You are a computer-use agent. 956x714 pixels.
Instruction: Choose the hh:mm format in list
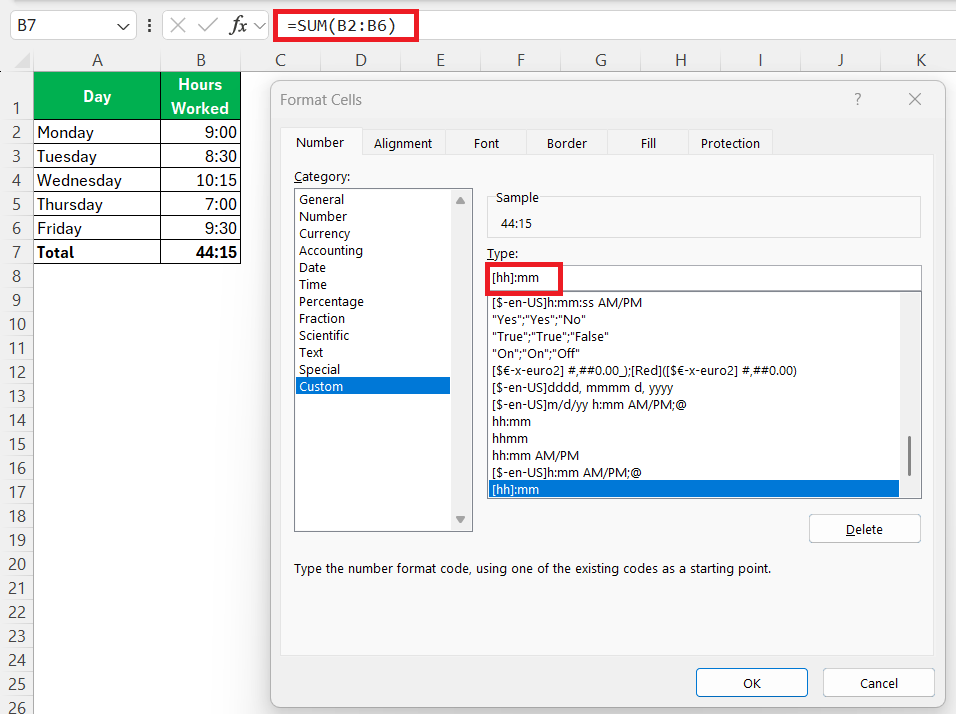coord(694,422)
